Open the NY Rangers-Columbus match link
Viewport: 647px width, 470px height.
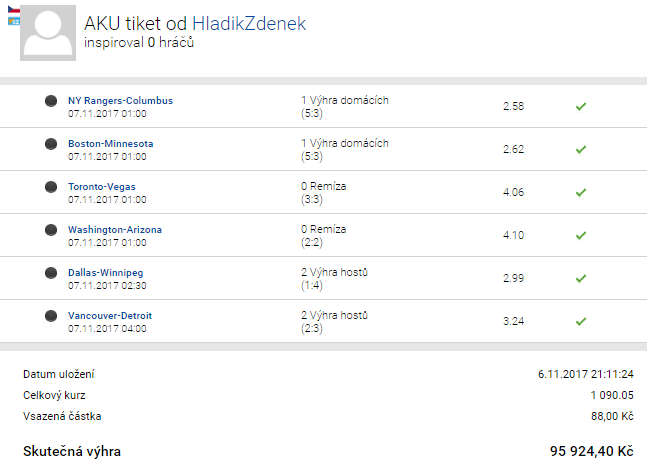[x=120, y=101]
